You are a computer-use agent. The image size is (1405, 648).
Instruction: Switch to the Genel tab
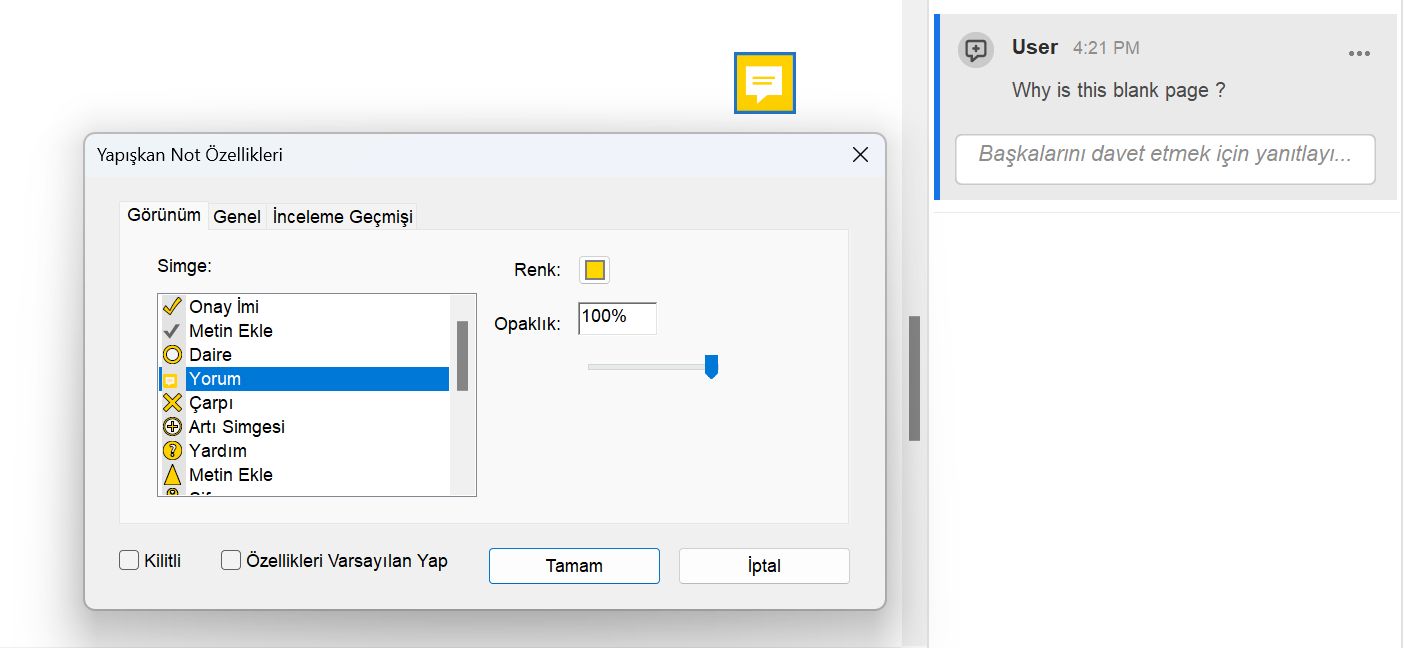pos(237,216)
